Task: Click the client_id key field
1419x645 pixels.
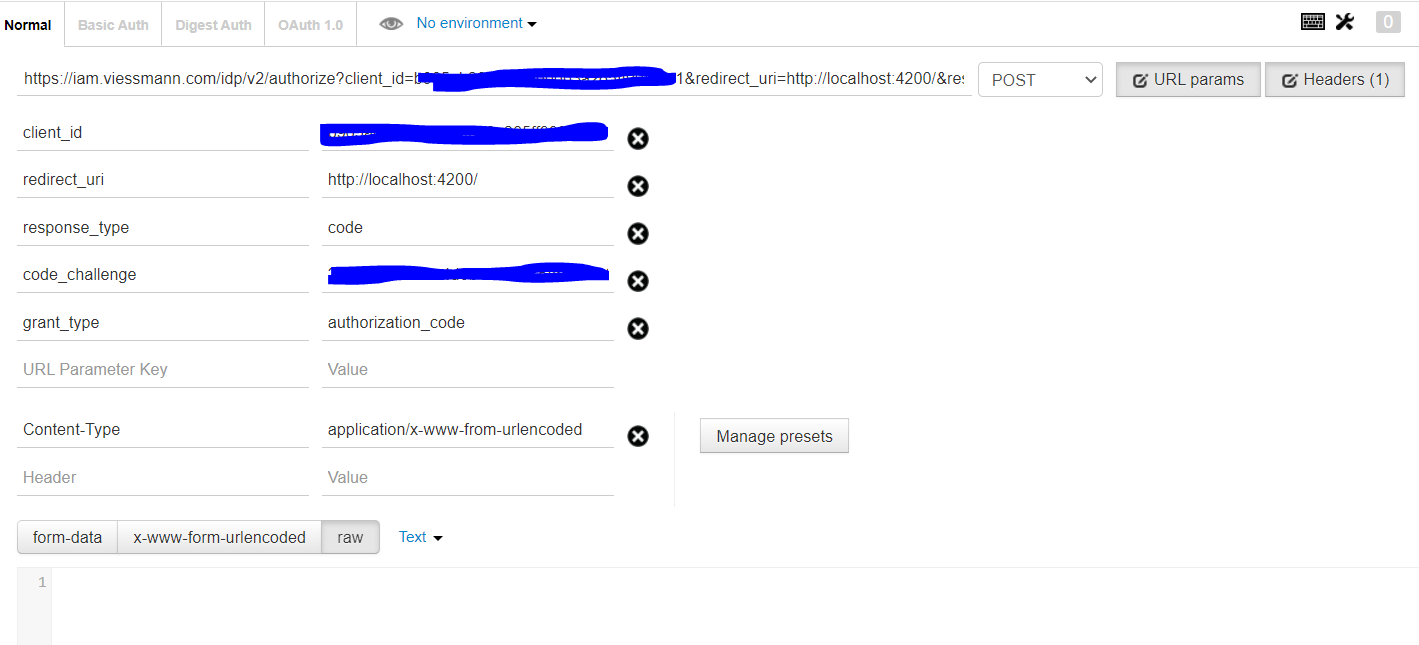Action: [163, 132]
